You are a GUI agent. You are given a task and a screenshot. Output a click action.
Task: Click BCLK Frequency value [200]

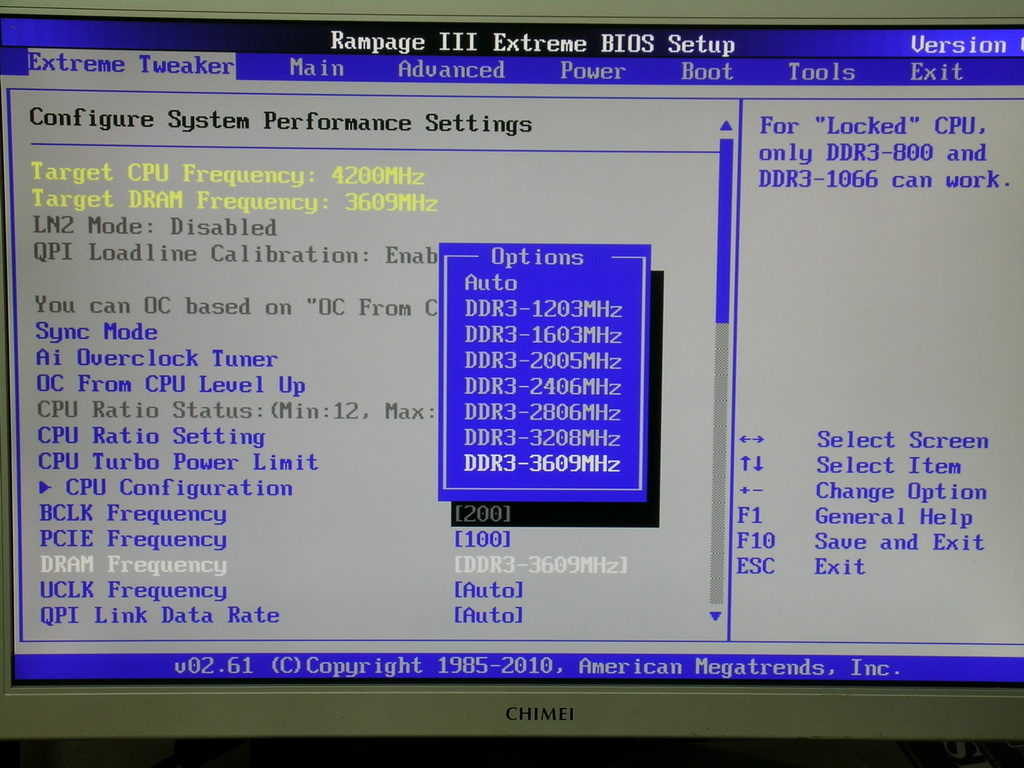(x=483, y=514)
